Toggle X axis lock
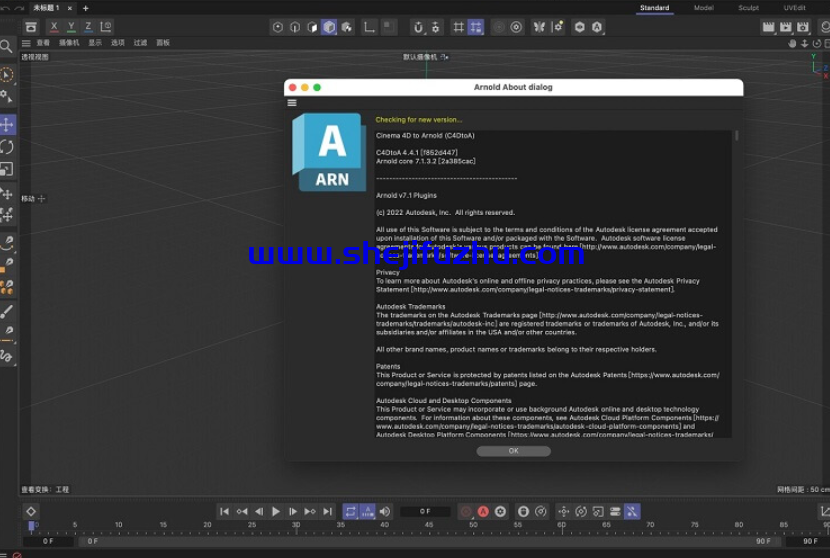 pos(54,26)
